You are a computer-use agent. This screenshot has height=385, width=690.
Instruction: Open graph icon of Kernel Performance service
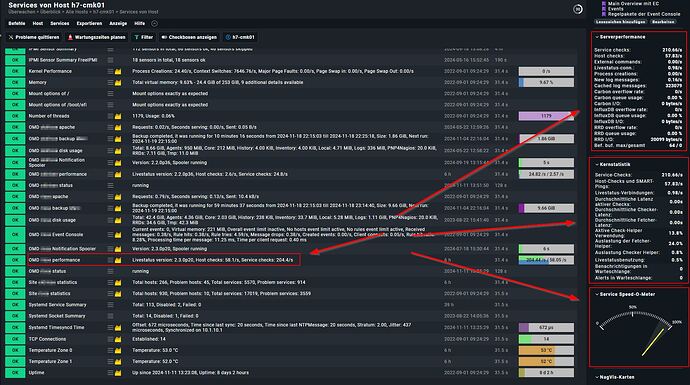118,71
